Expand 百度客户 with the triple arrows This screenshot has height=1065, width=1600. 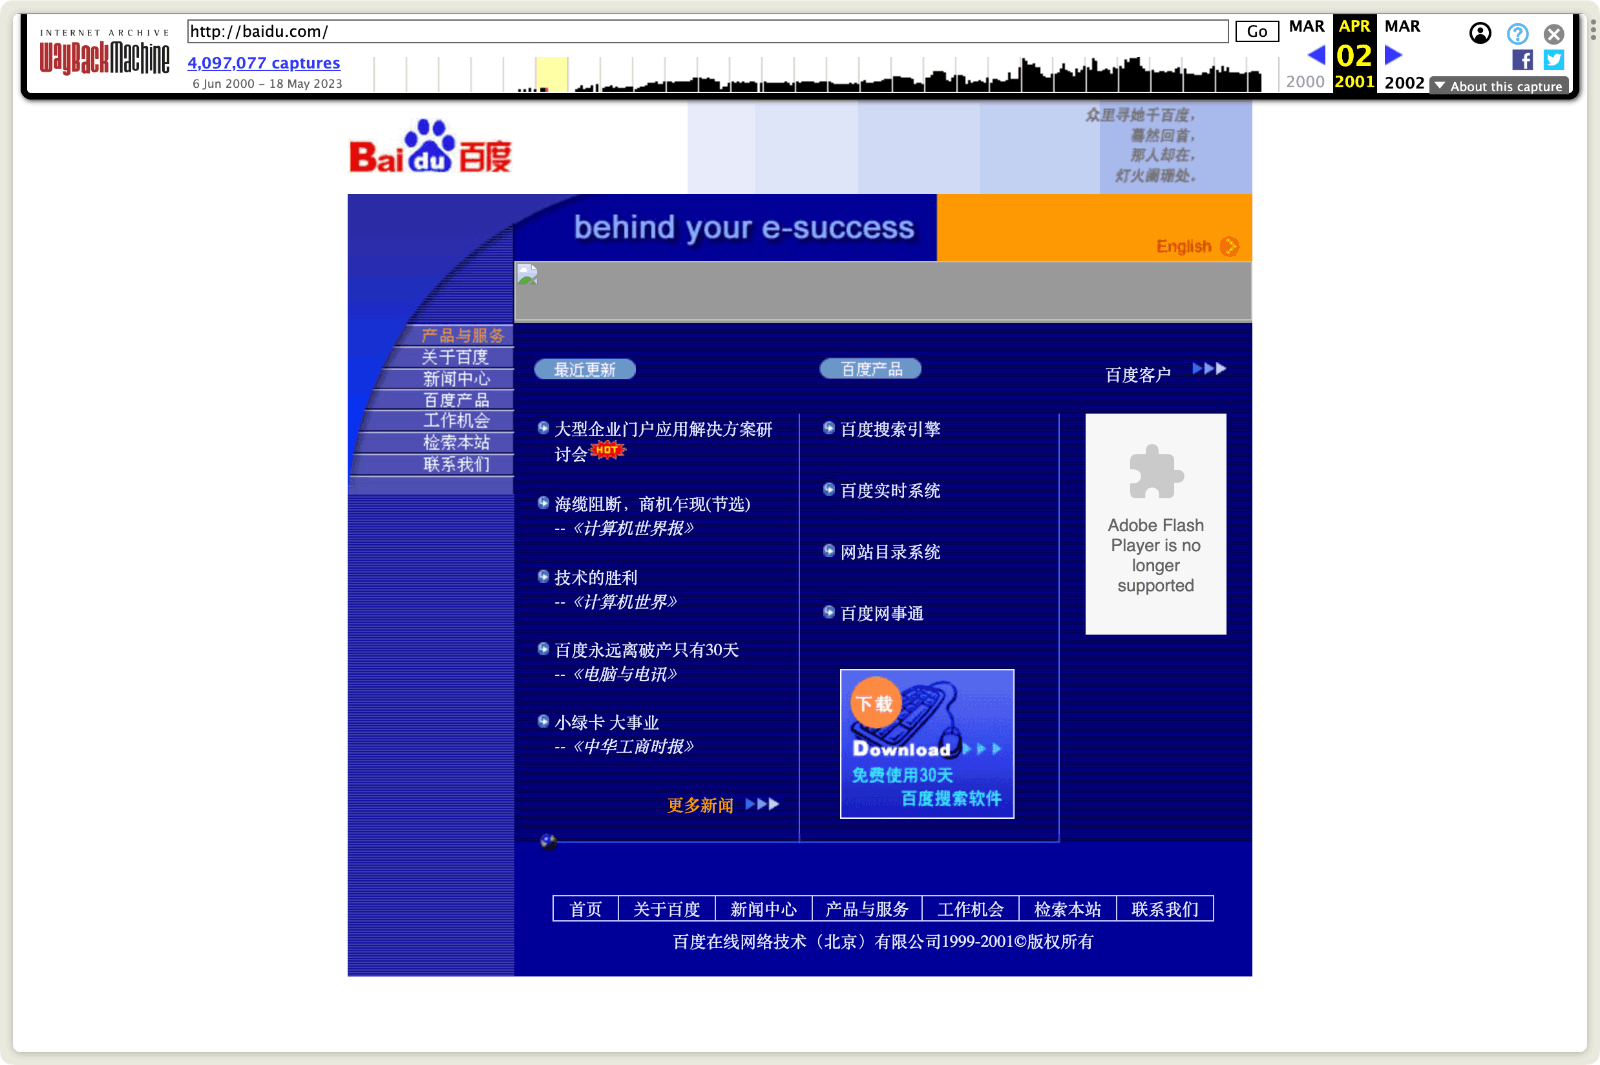coord(1209,369)
